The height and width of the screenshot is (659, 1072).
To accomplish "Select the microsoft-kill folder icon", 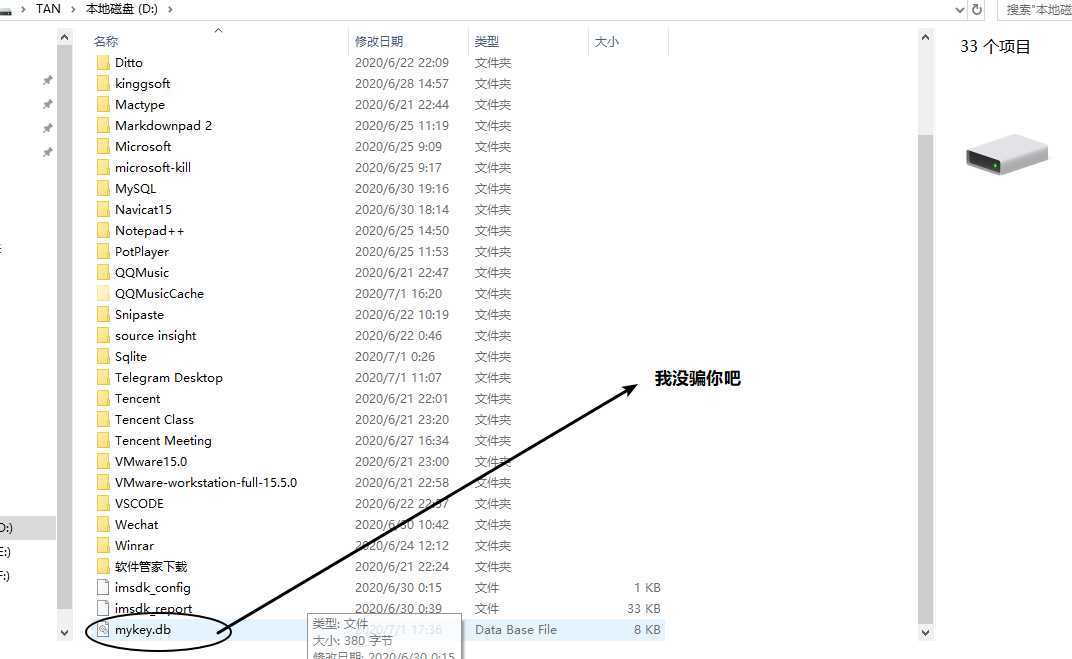I will (x=103, y=167).
